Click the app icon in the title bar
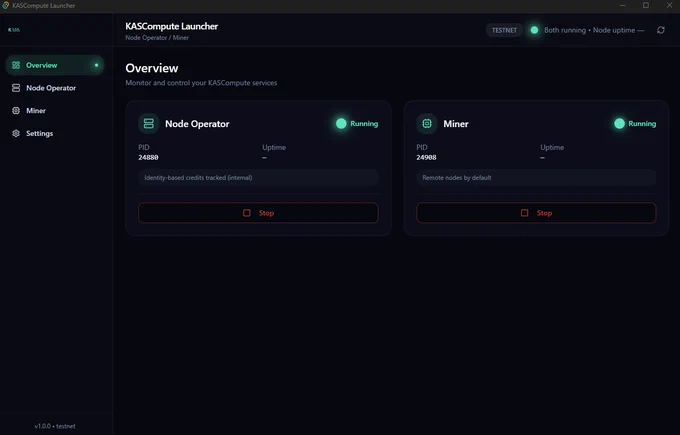 6,6
